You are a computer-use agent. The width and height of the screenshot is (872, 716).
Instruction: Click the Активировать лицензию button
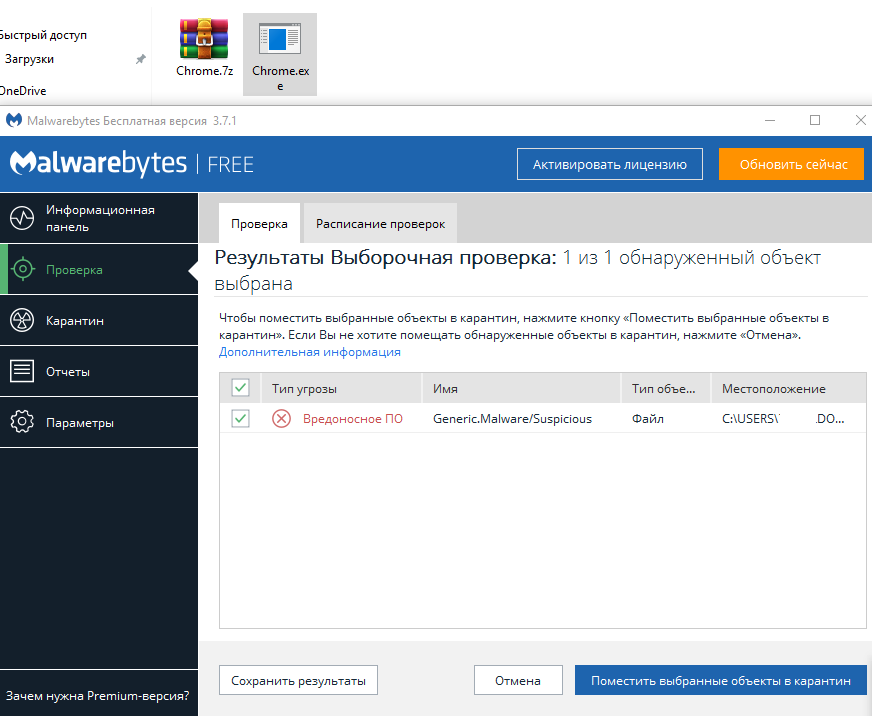coord(610,164)
